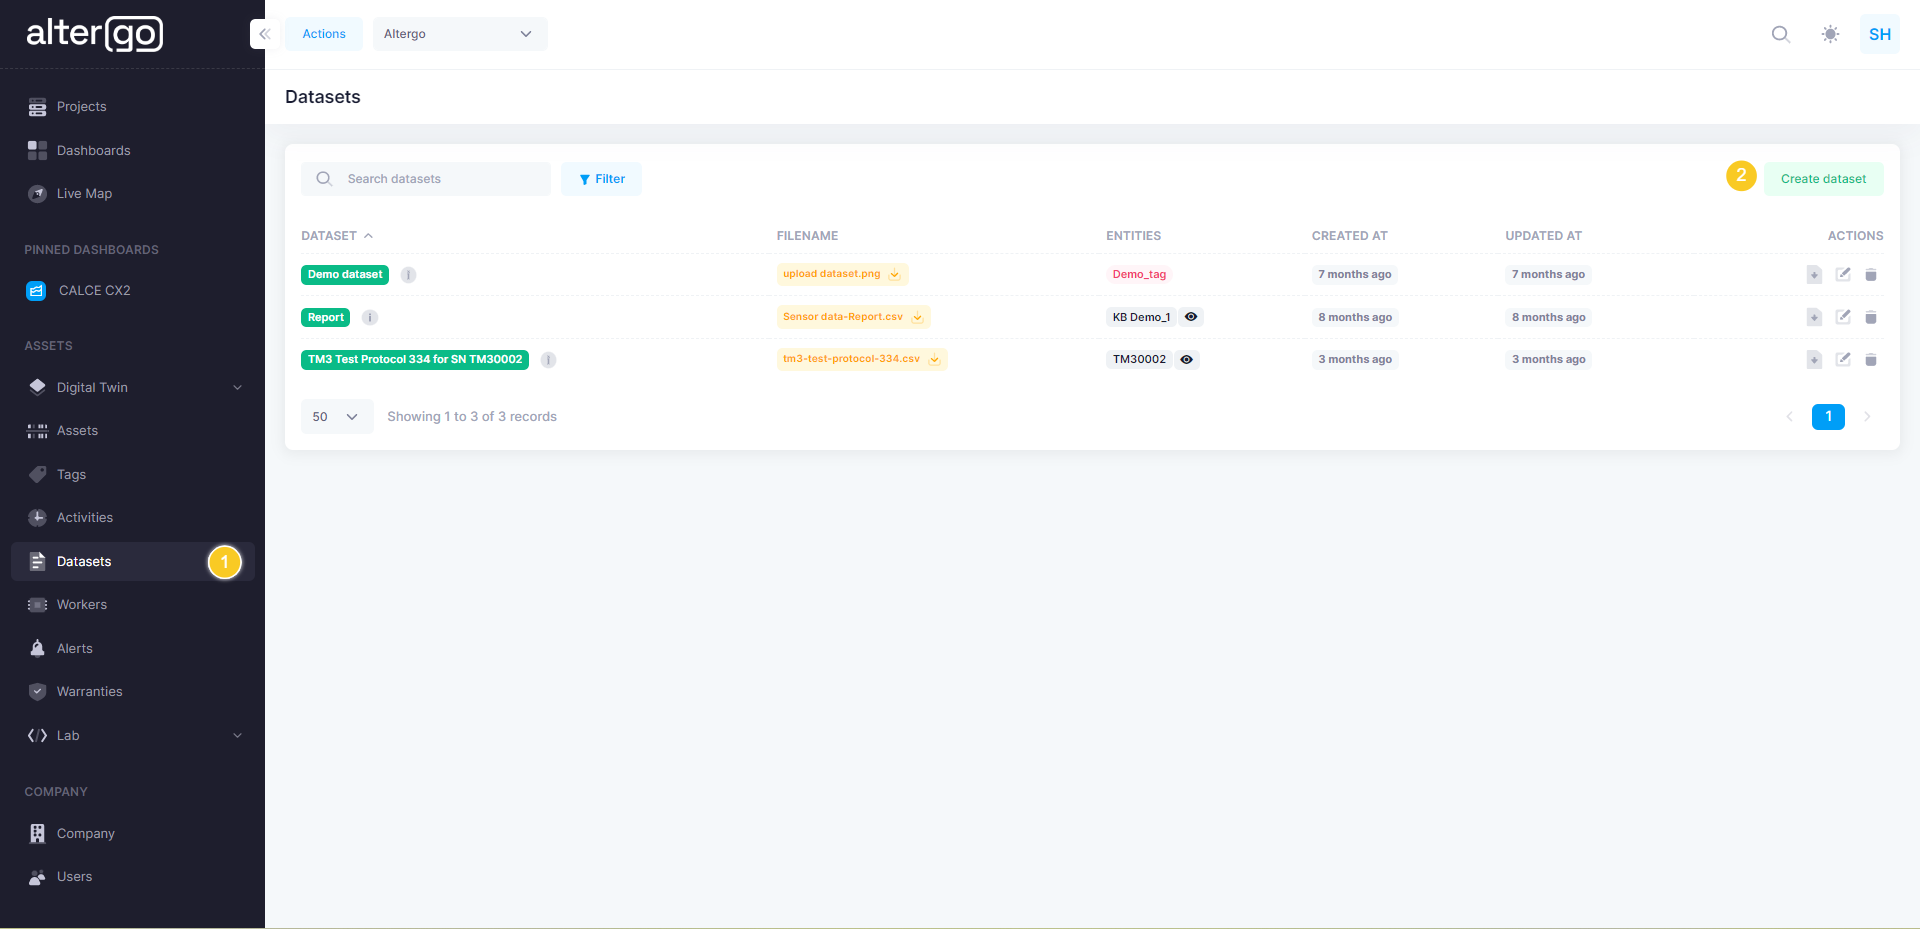The height and width of the screenshot is (929, 1920).
Task: Open info icon next to Demo dataset
Action: click(408, 275)
